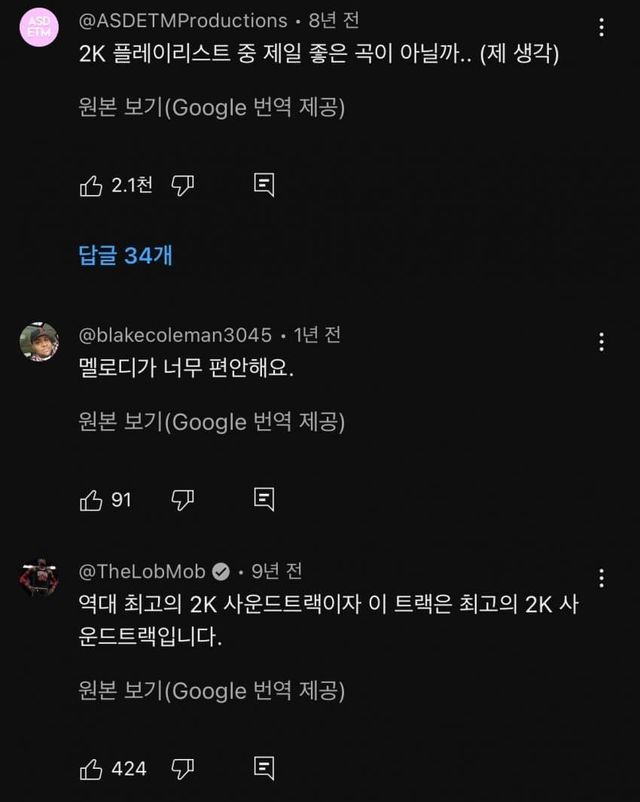The image size is (640, 802).
Task: Open options menu for ASDETMProductions comment
Action: tap(601, 27)
